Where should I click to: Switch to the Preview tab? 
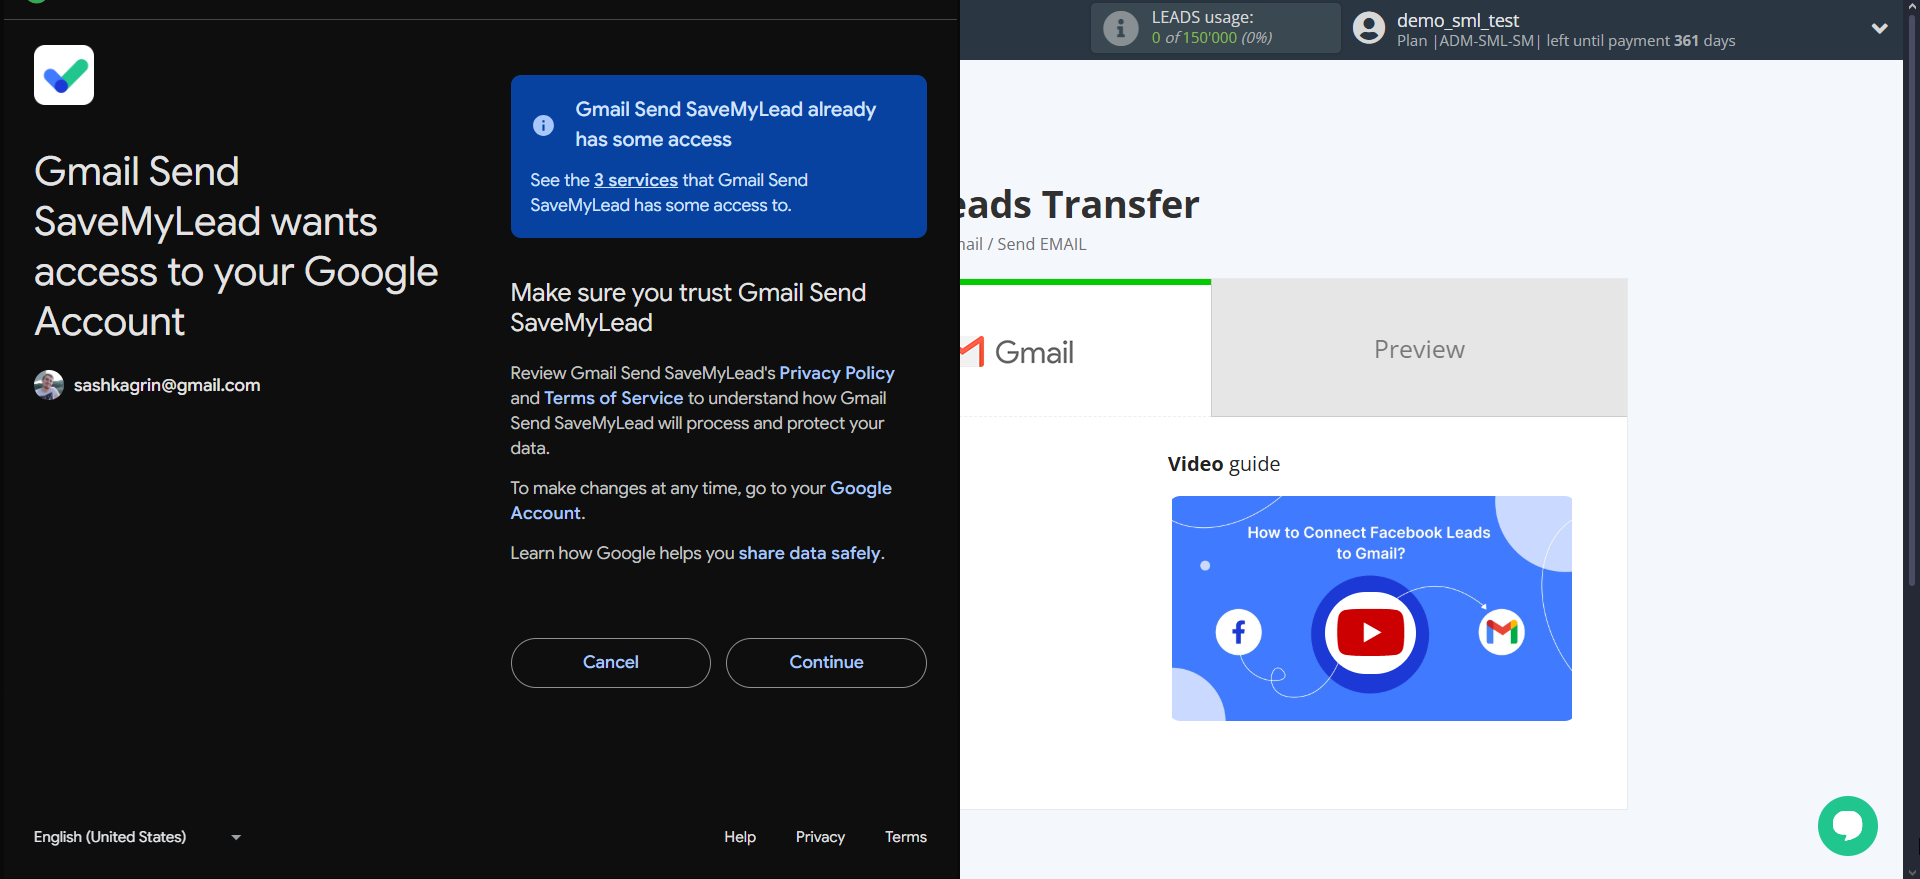pyautogui.click(x=1418, y=349)
